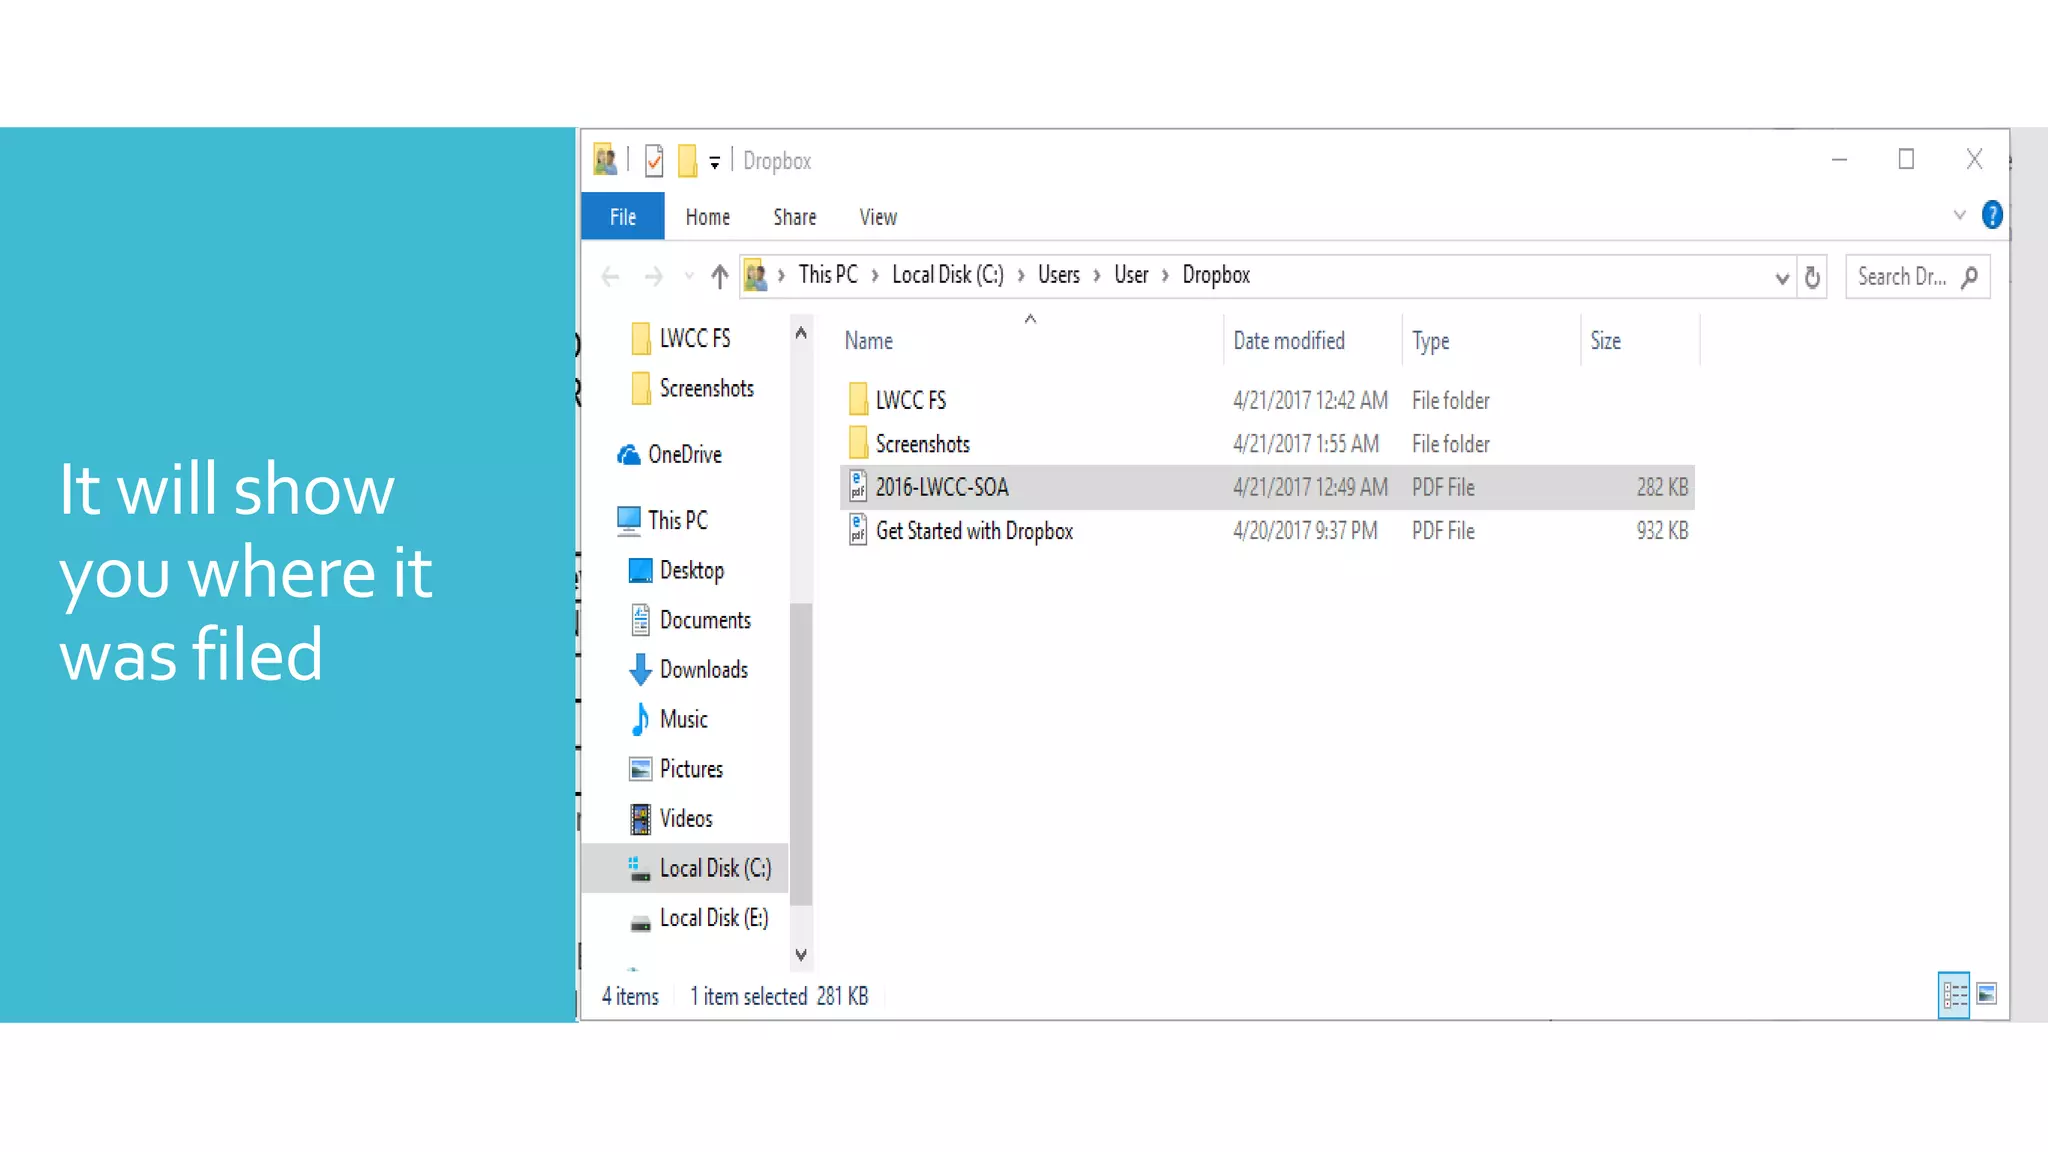Open the Quick Access Toolbar dropdown arrow

(714, 162)
